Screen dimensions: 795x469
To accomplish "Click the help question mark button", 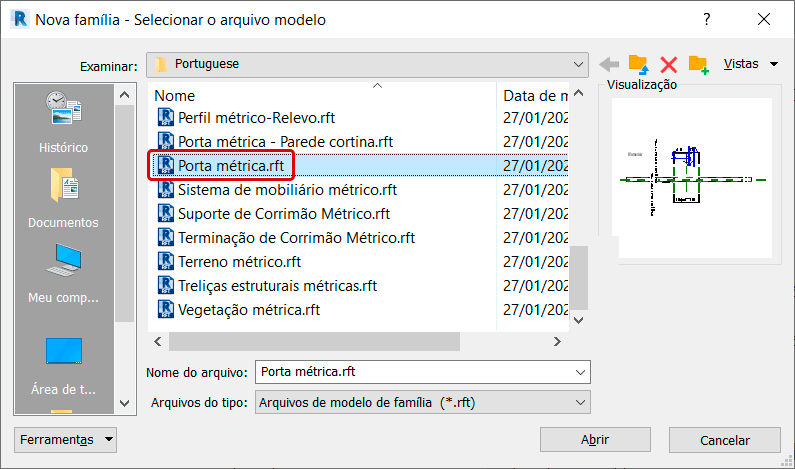I will [x=707, y=19].
